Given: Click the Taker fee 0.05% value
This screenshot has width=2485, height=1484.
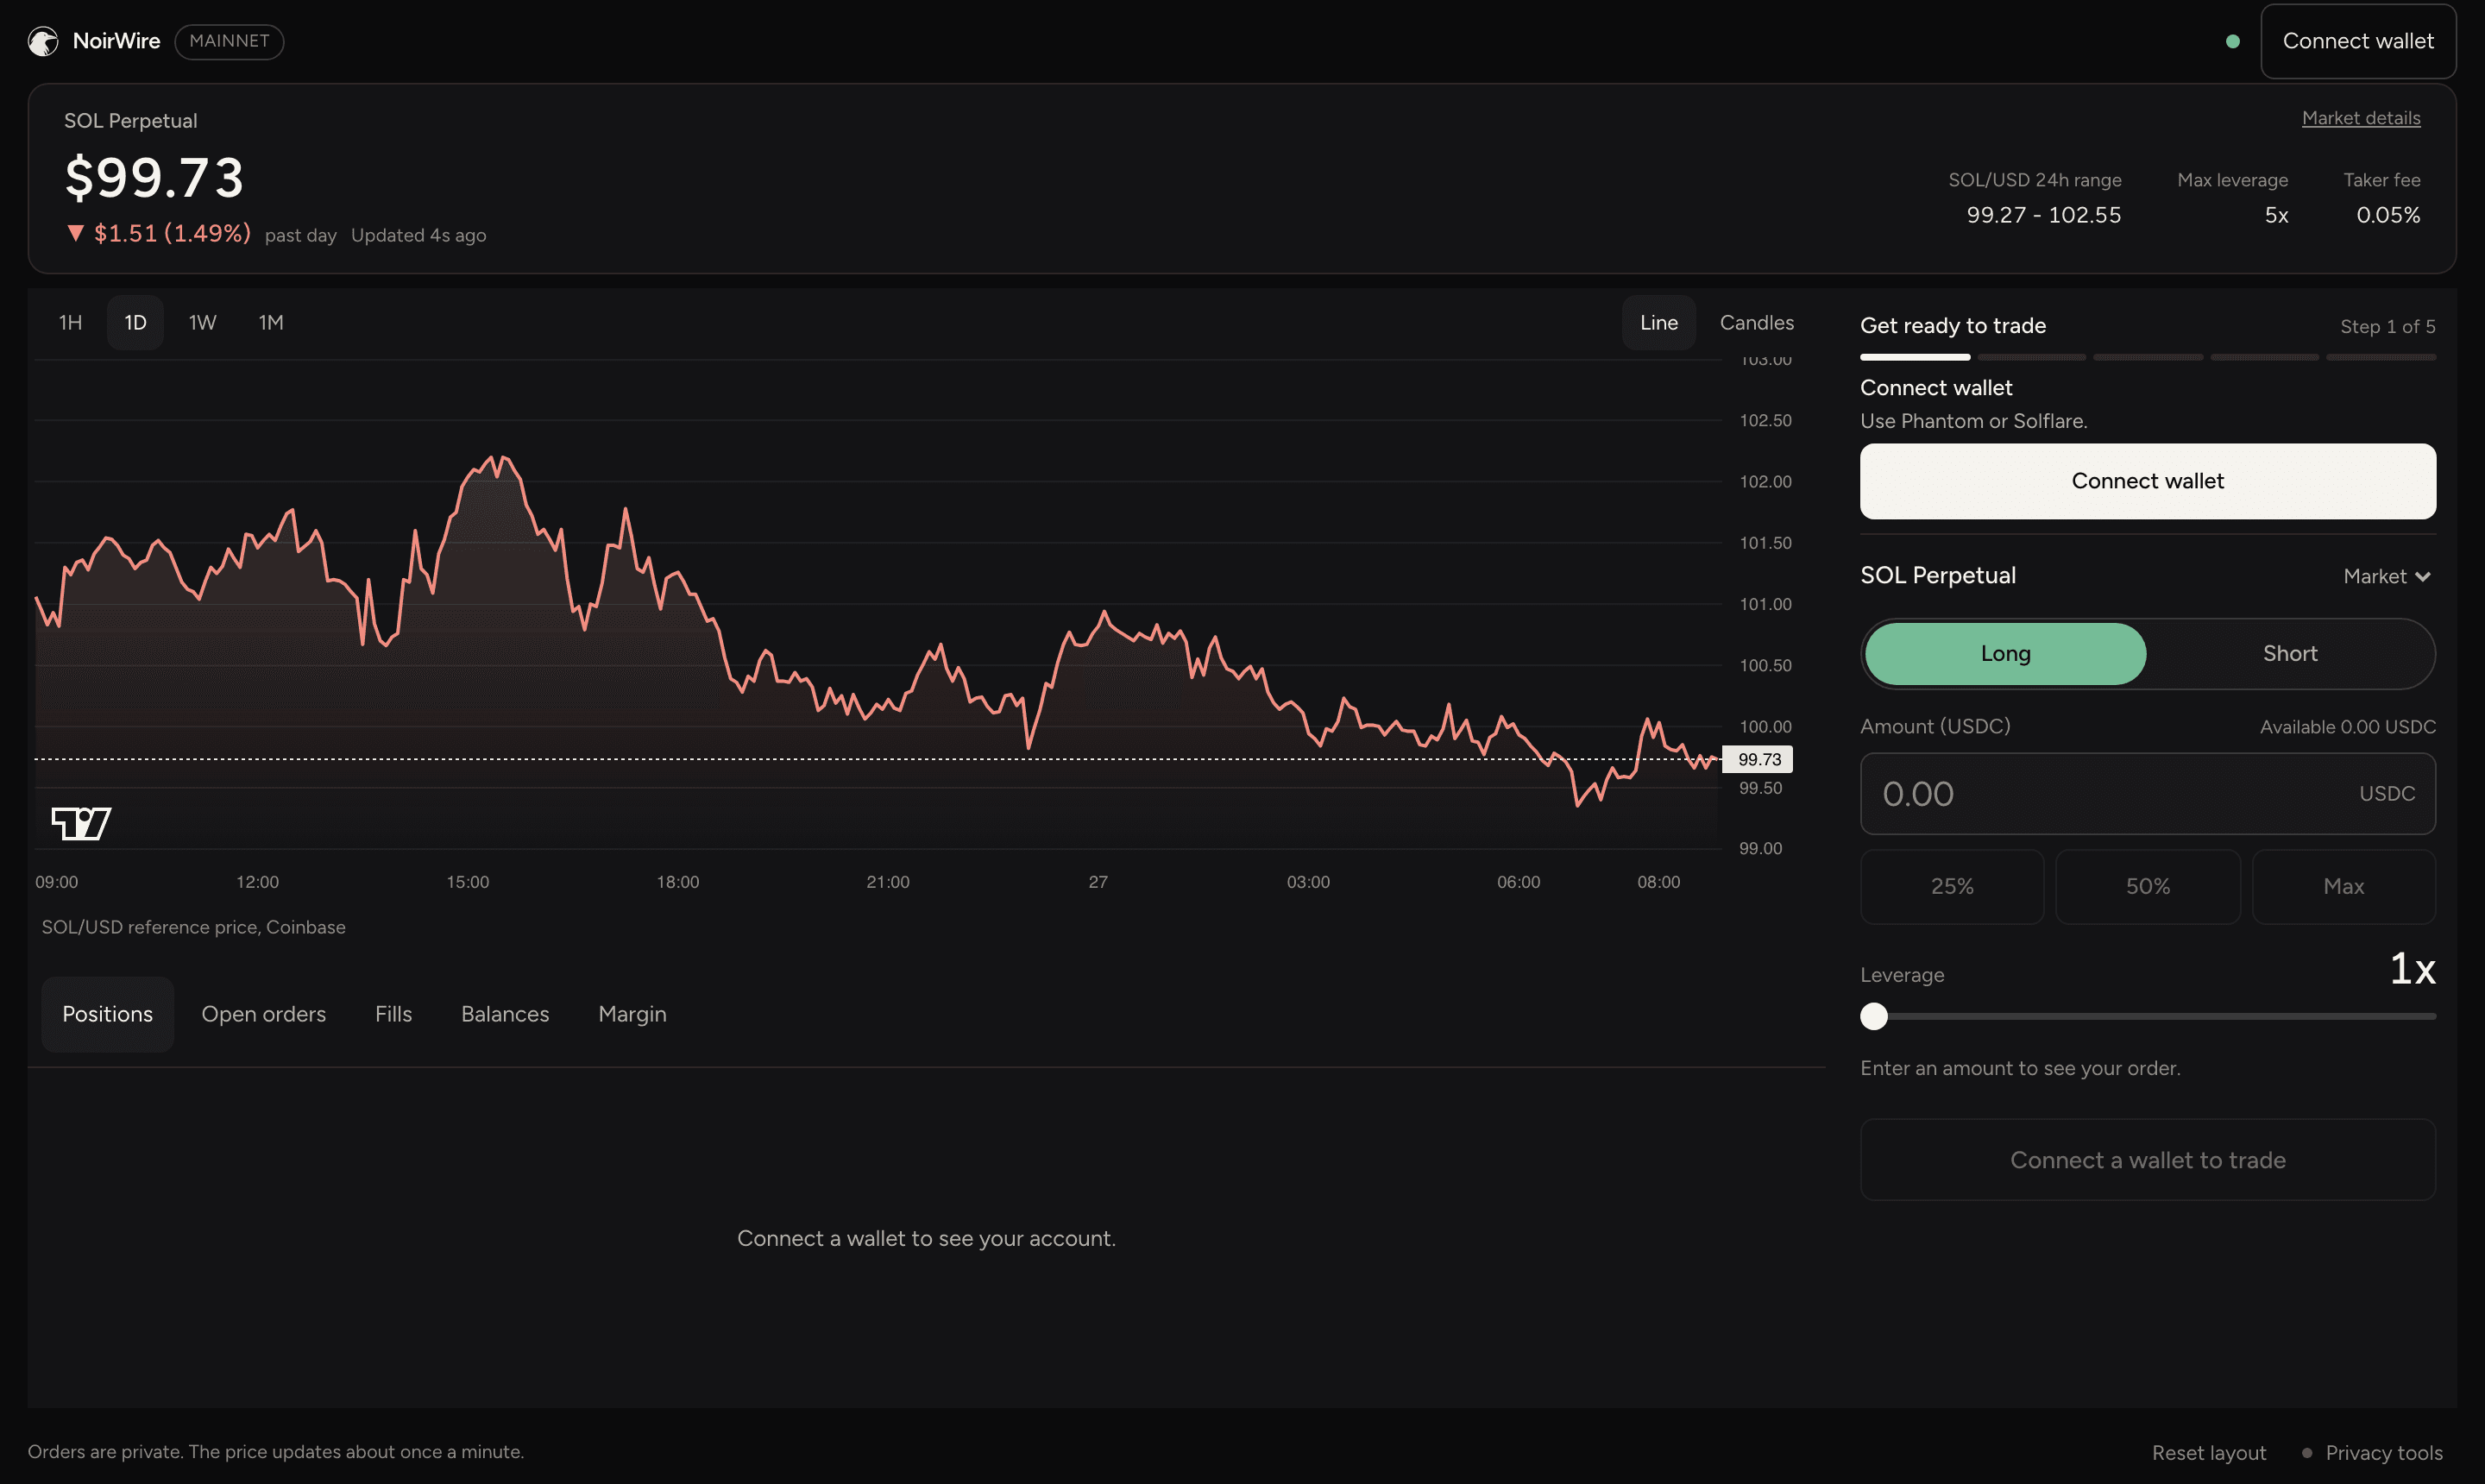Looking at the screenshot, I should point(2388,215).
